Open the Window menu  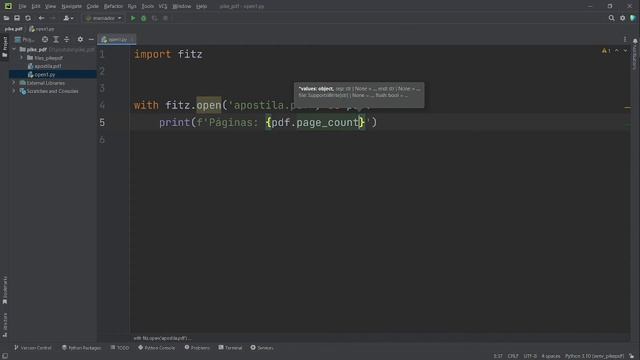182,6
